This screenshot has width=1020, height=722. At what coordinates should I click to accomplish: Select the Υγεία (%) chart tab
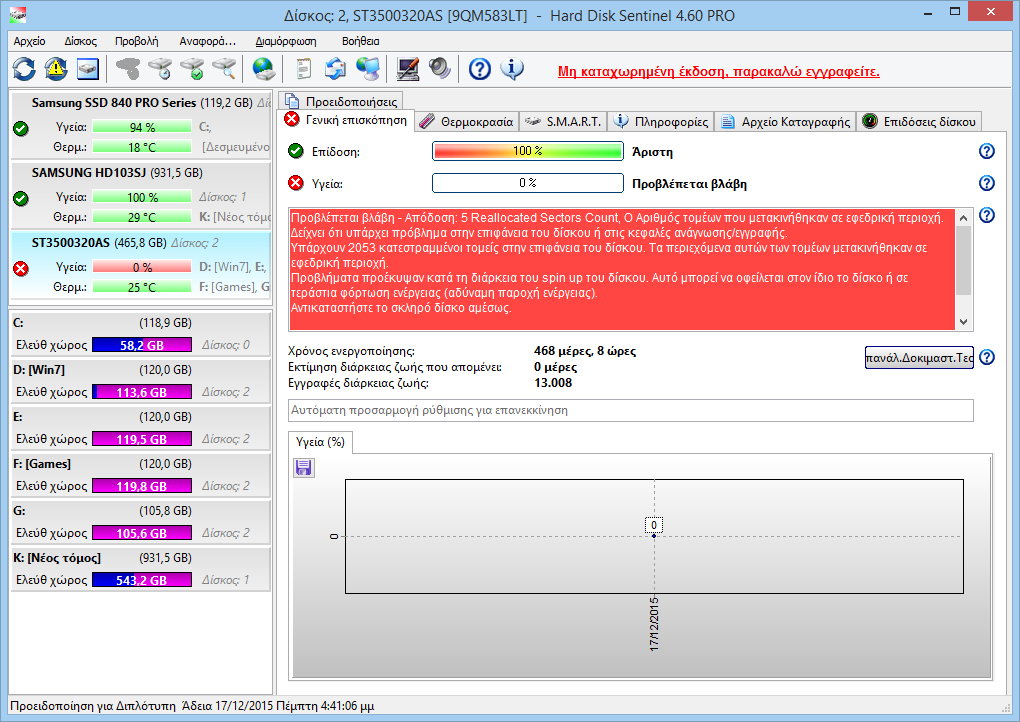tap(320, 442)
